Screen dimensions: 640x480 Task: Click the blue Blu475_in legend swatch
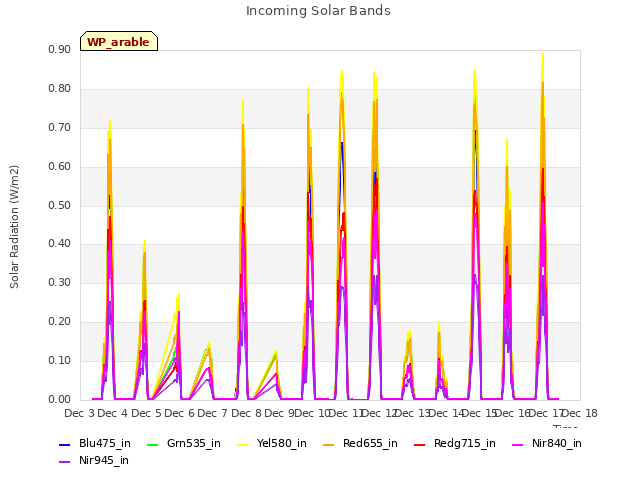[64, 445]
